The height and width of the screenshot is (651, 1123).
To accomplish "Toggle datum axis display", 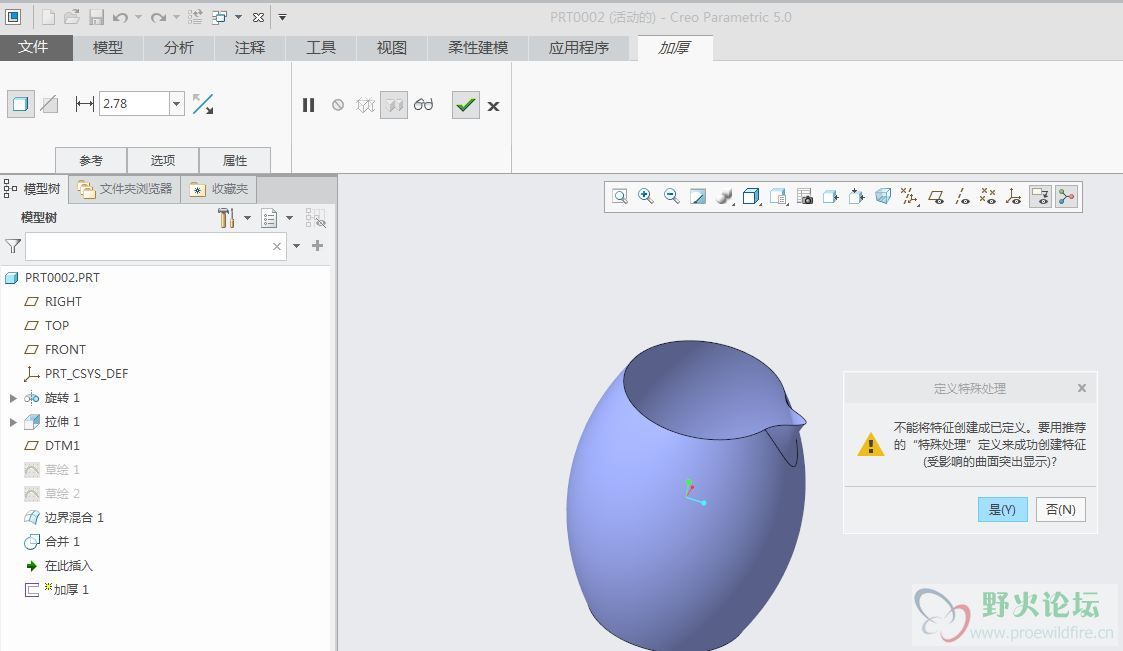I will 963,196.
